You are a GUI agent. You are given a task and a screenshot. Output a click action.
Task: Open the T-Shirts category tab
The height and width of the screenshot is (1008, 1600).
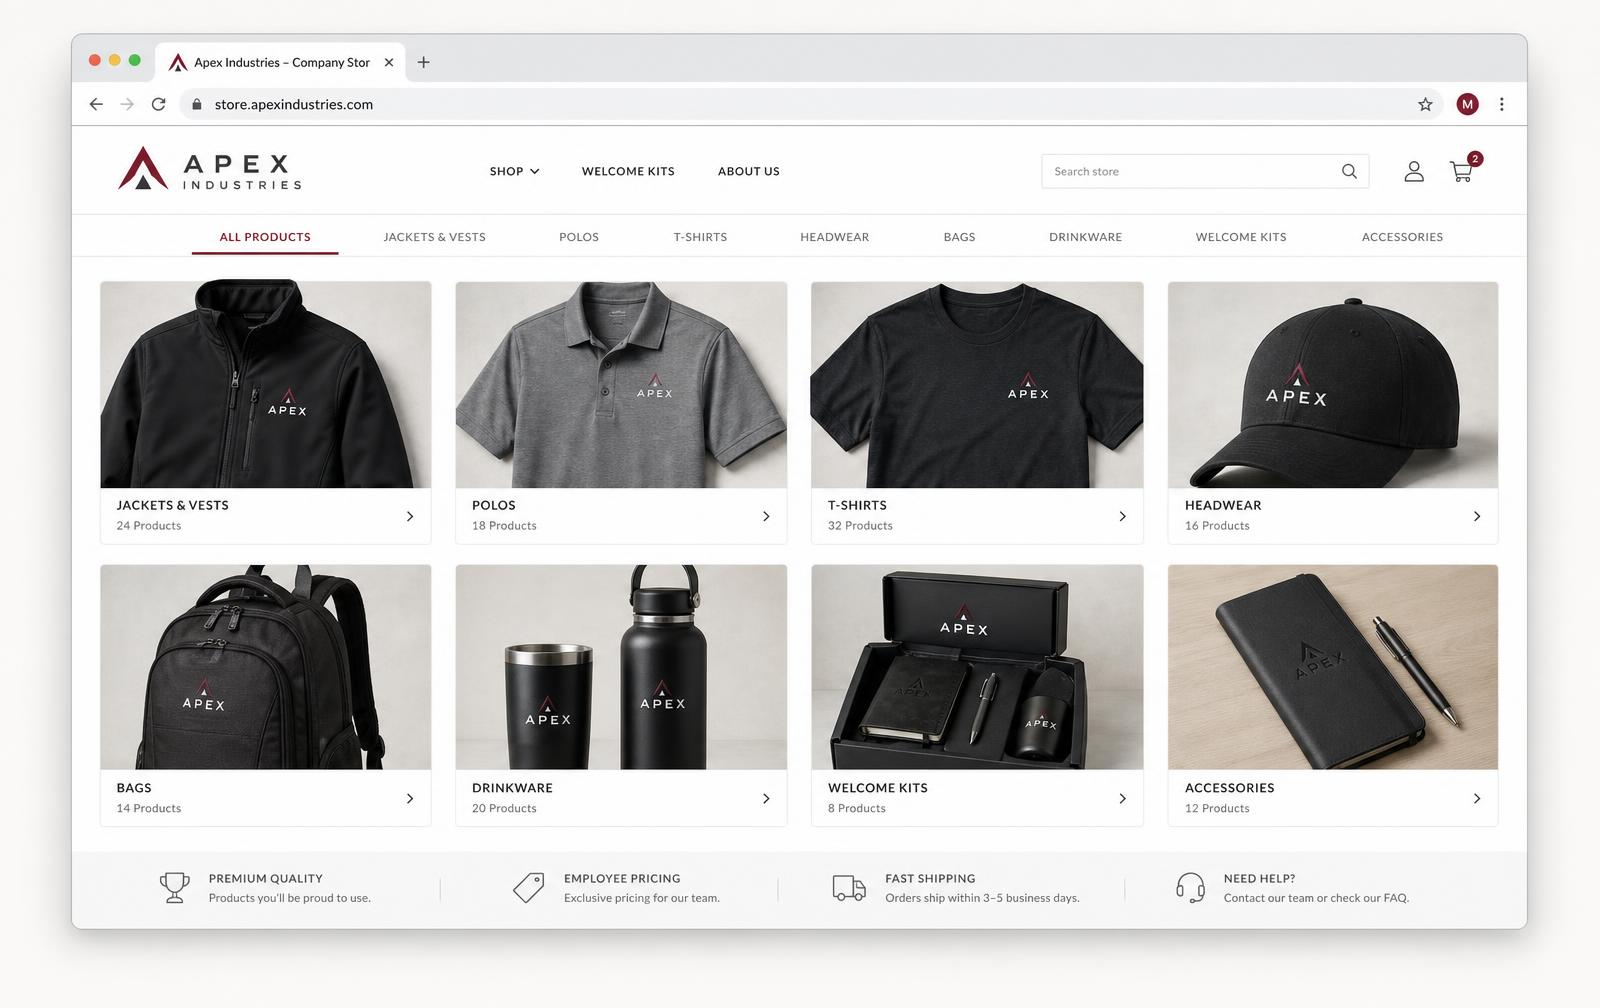[x=700, y=237]
